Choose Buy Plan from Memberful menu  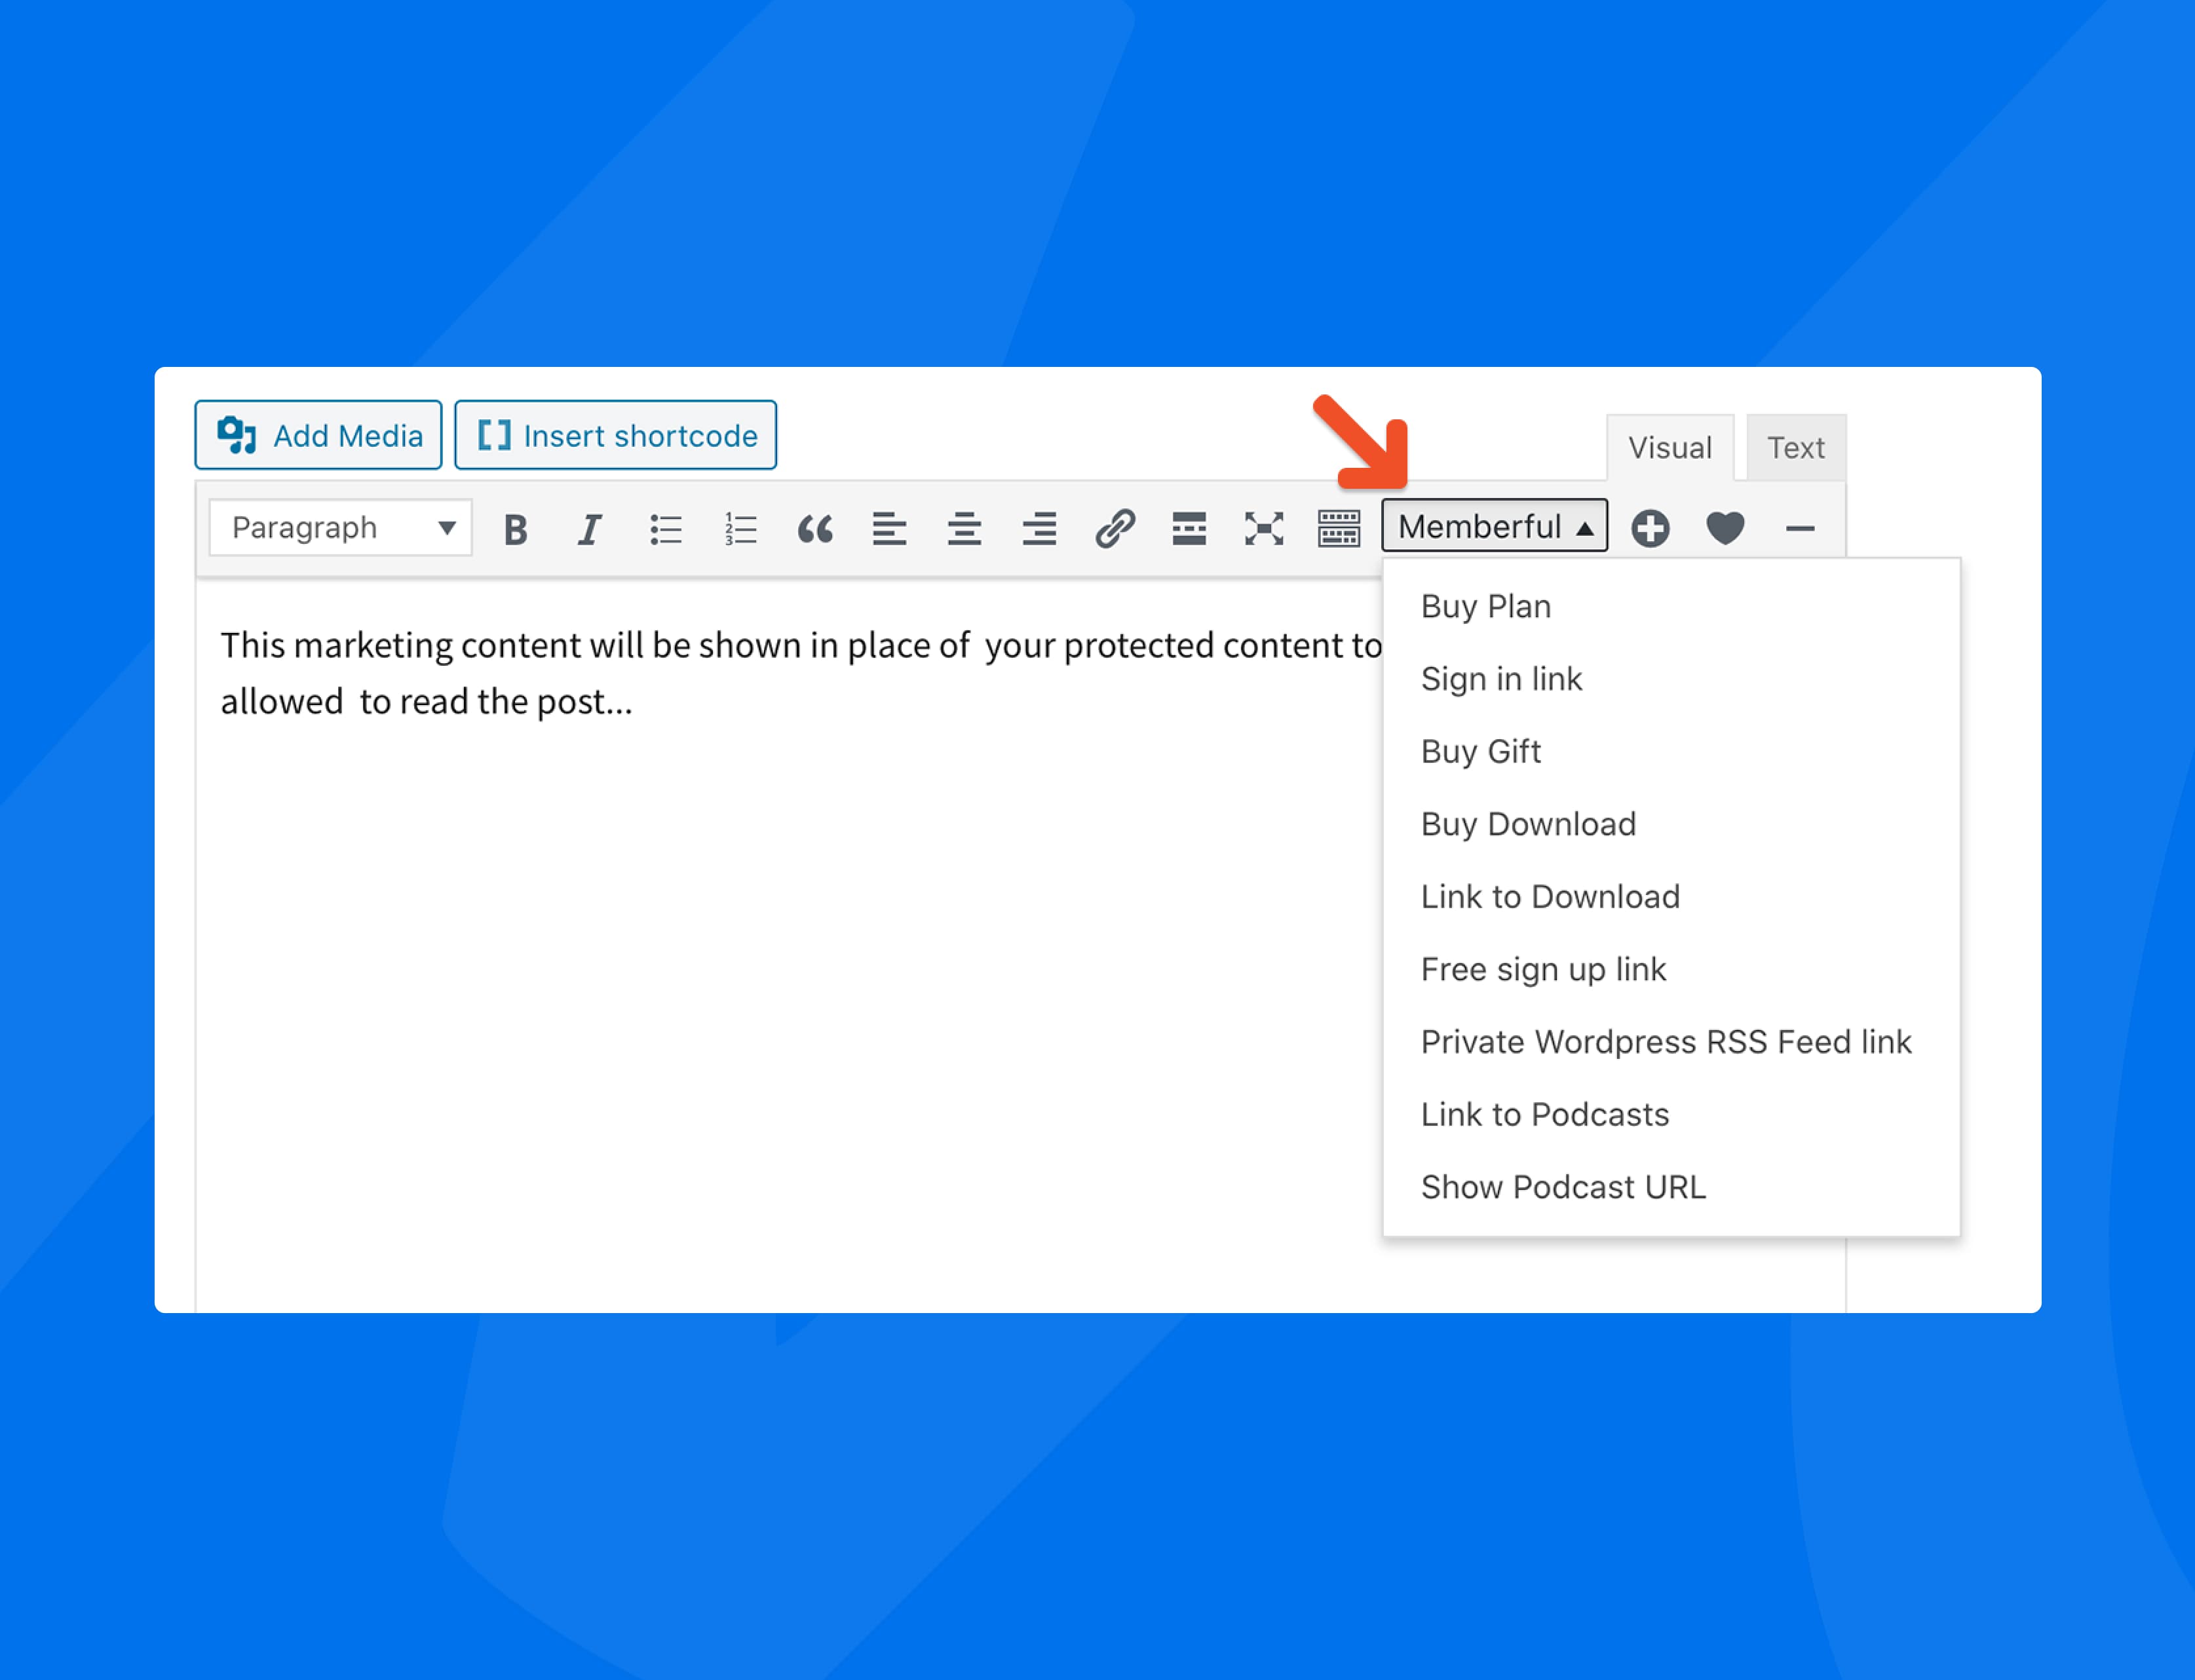(1485, 607)
